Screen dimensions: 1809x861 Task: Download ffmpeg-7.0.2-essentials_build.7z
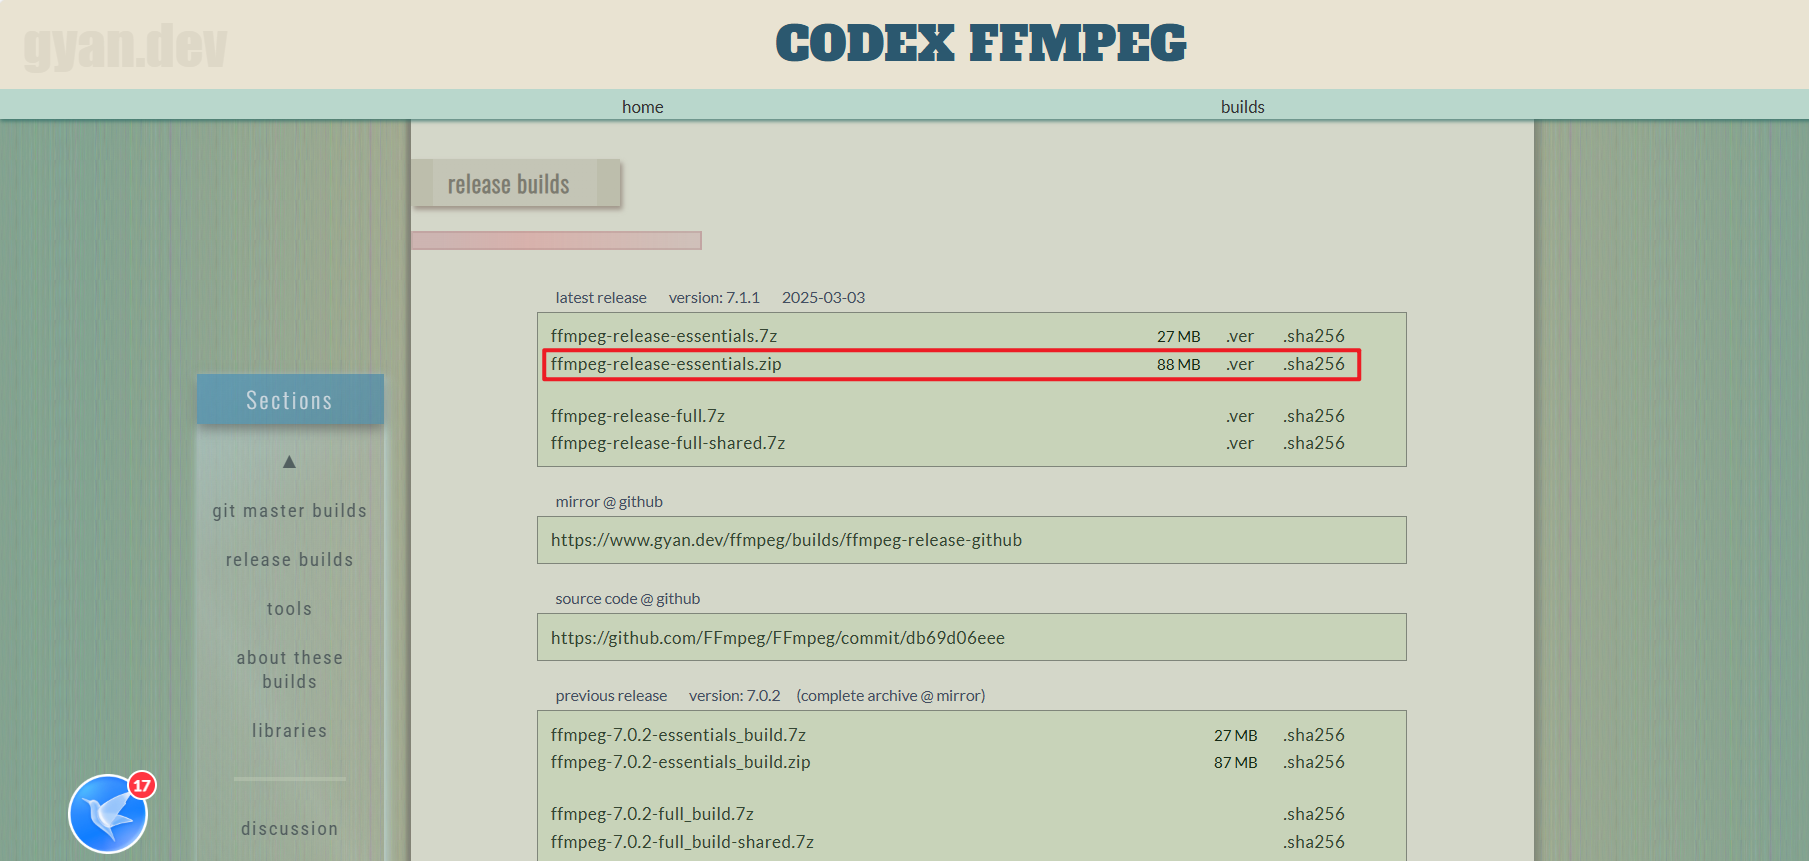[678, 735]
